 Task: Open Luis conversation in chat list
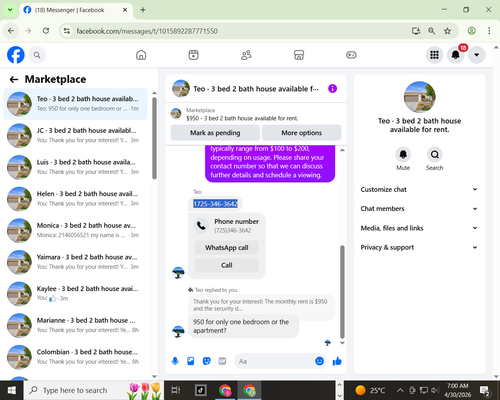point(75,167)
